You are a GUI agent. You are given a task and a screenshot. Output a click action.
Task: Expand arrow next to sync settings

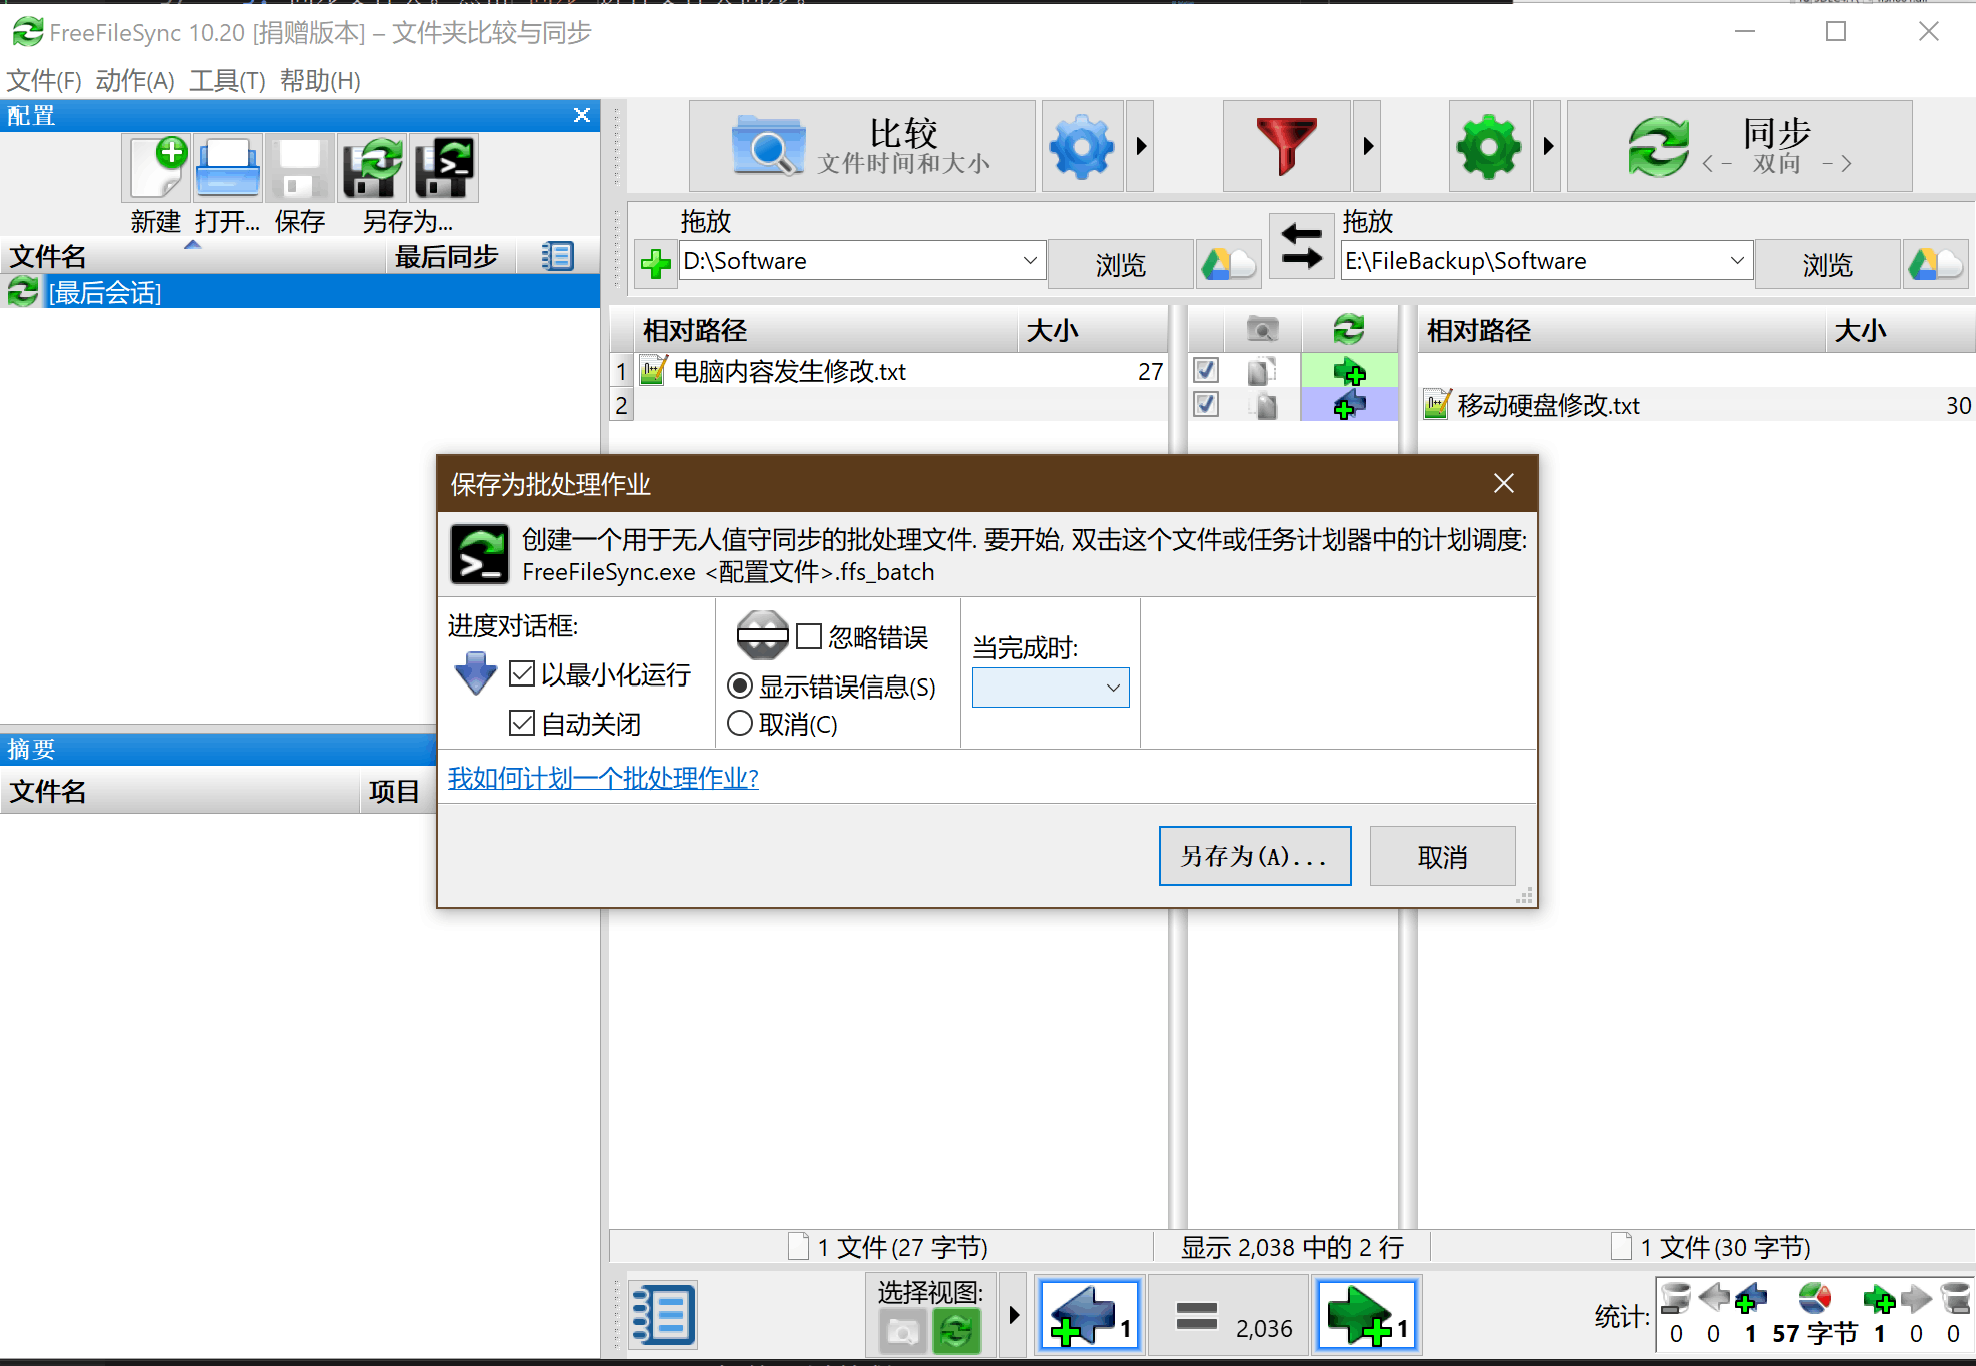tap(1547, 146)
